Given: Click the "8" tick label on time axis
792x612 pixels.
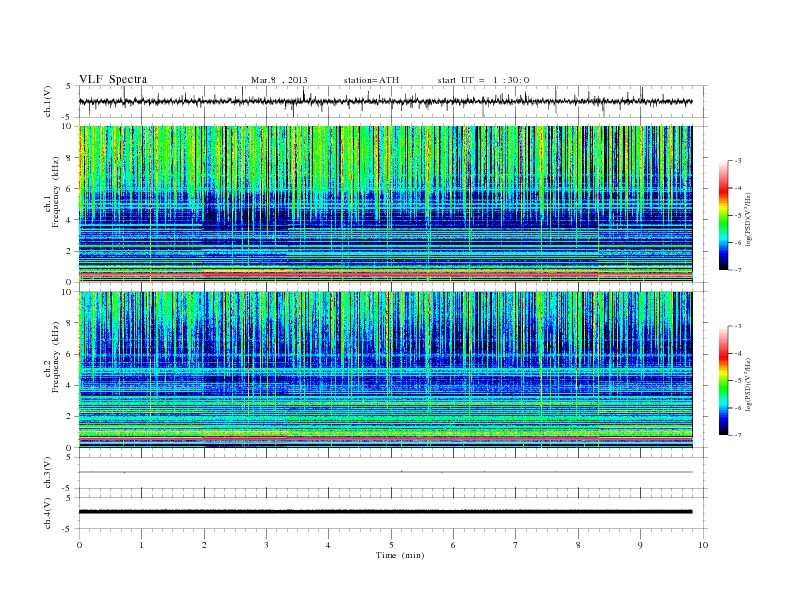Looking at the screenshot, I should [x=578, y=545].
